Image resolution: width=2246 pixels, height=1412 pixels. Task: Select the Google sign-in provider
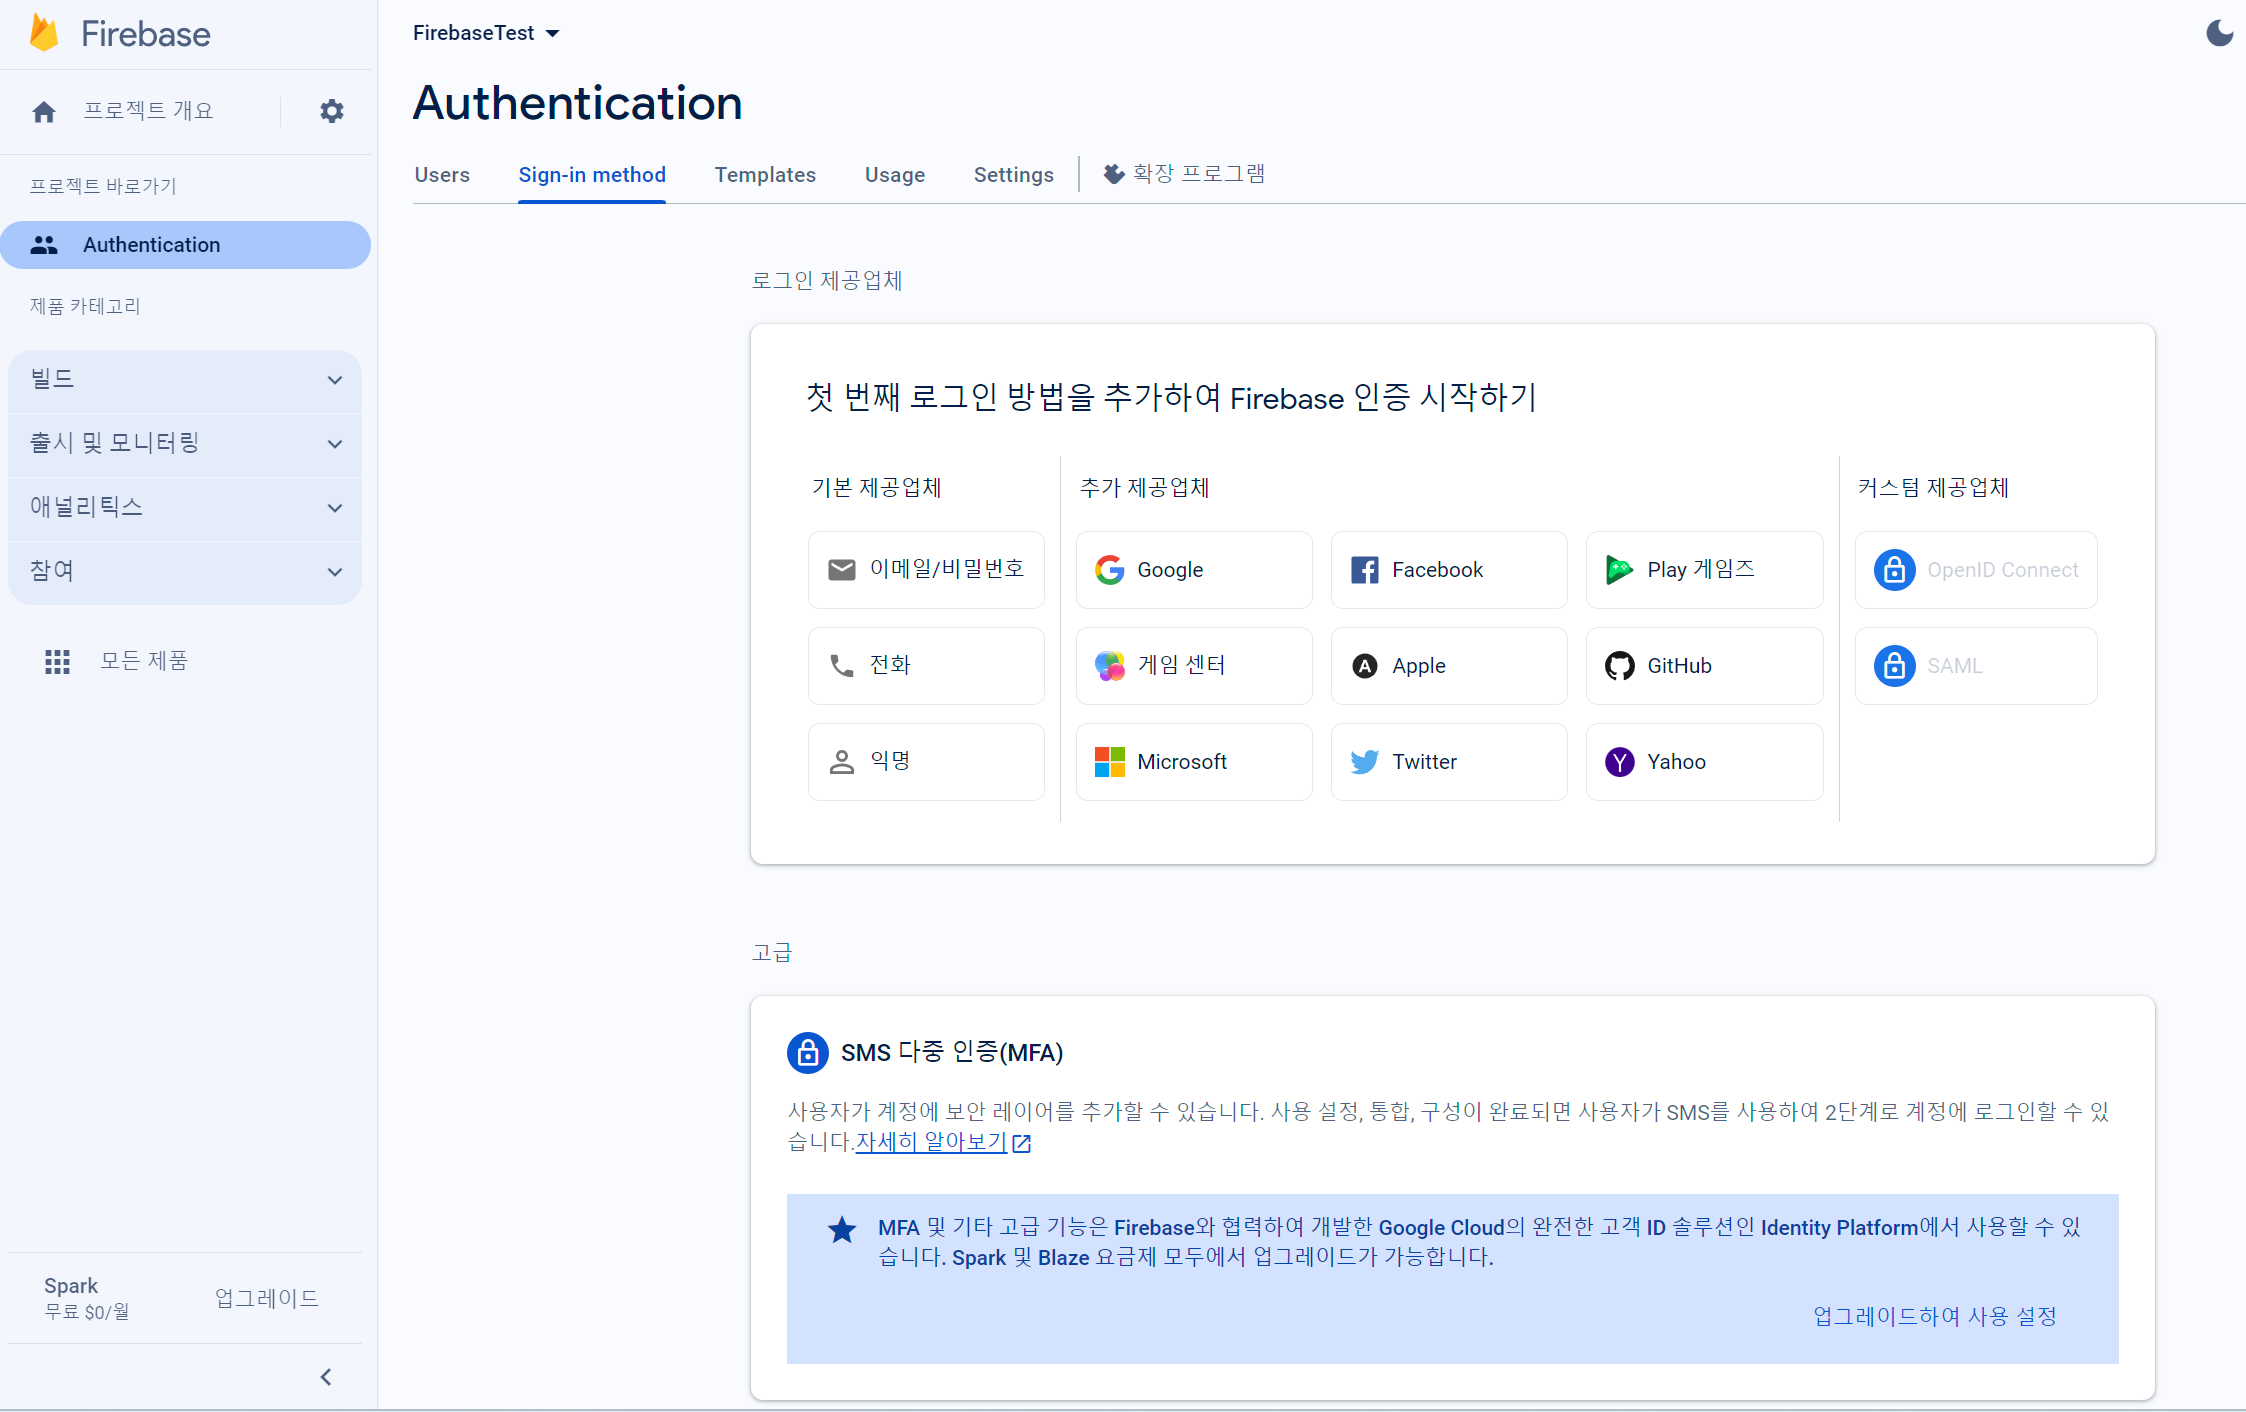1193,570
